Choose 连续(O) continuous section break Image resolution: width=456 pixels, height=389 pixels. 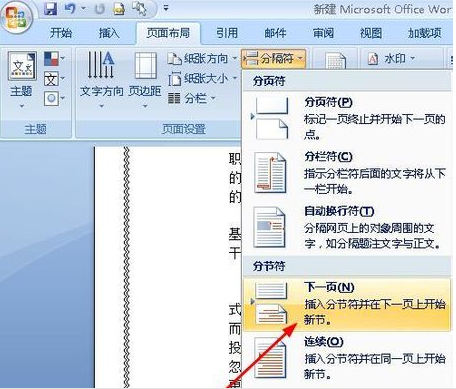(x=347, y=359)
